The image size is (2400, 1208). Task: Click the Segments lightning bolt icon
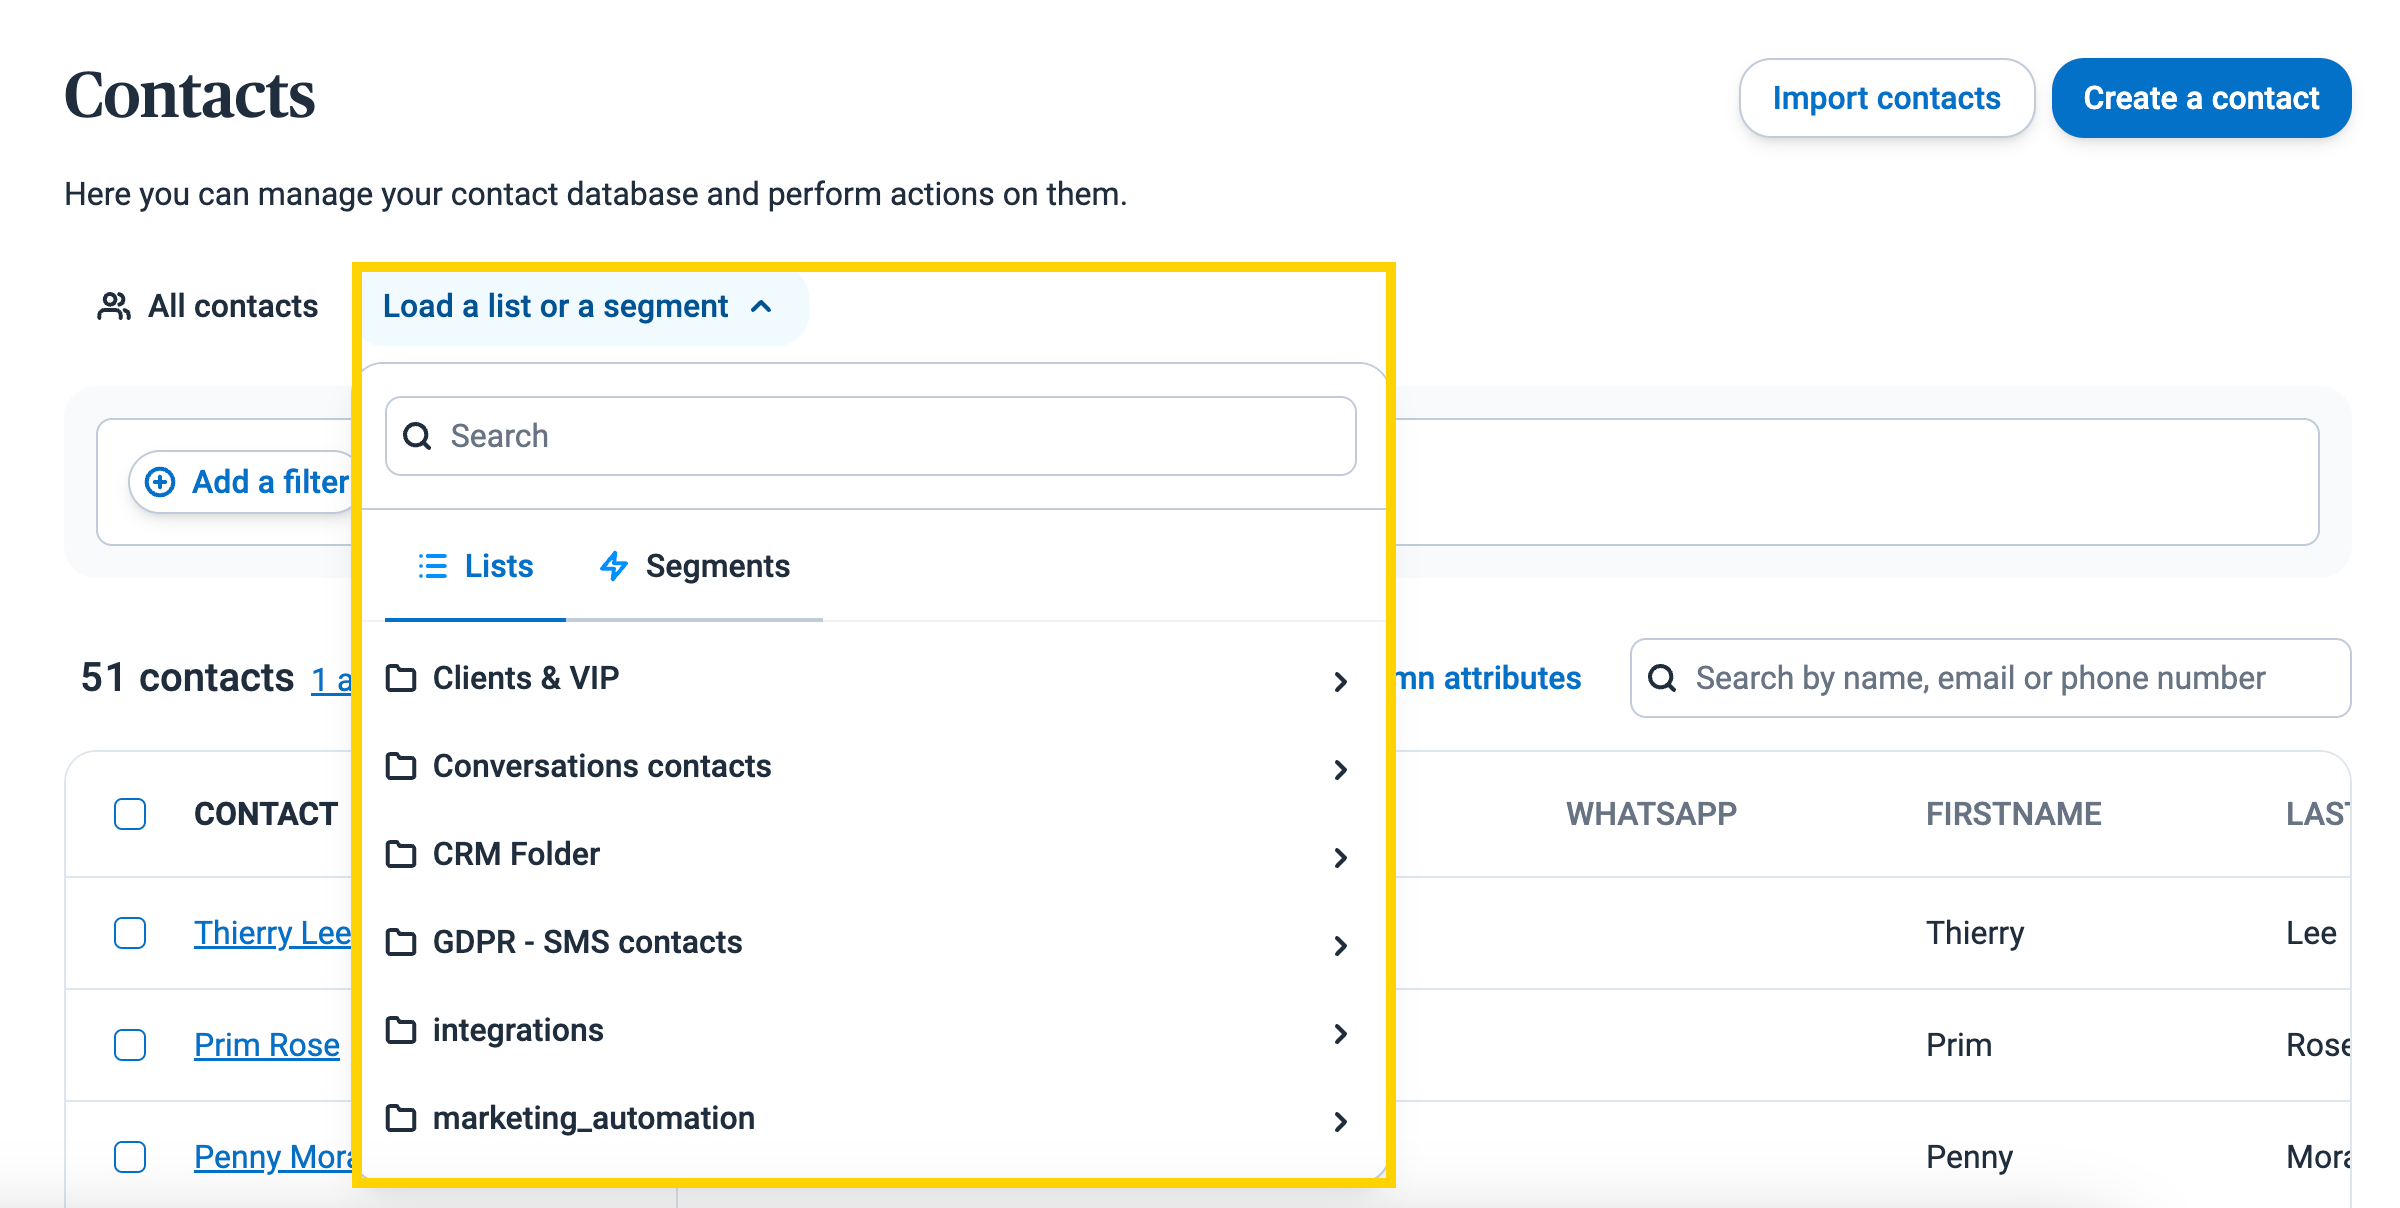pos(613,566)
